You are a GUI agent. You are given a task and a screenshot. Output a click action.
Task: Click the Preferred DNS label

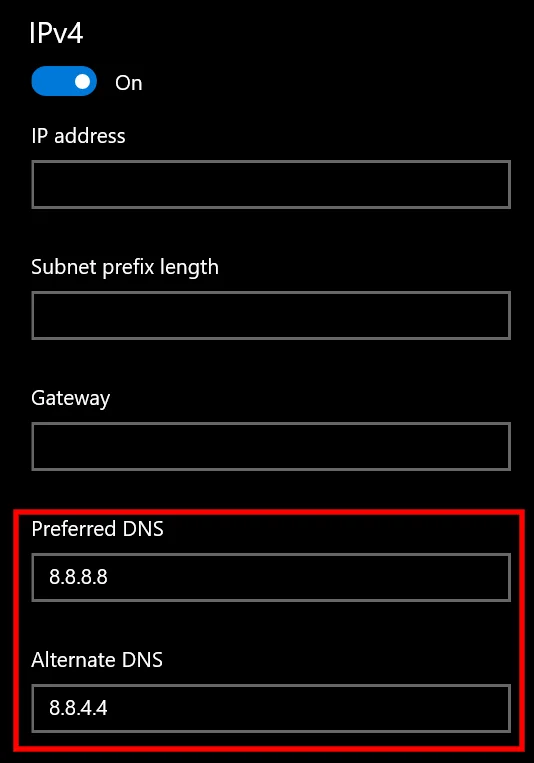click(97, 529)
